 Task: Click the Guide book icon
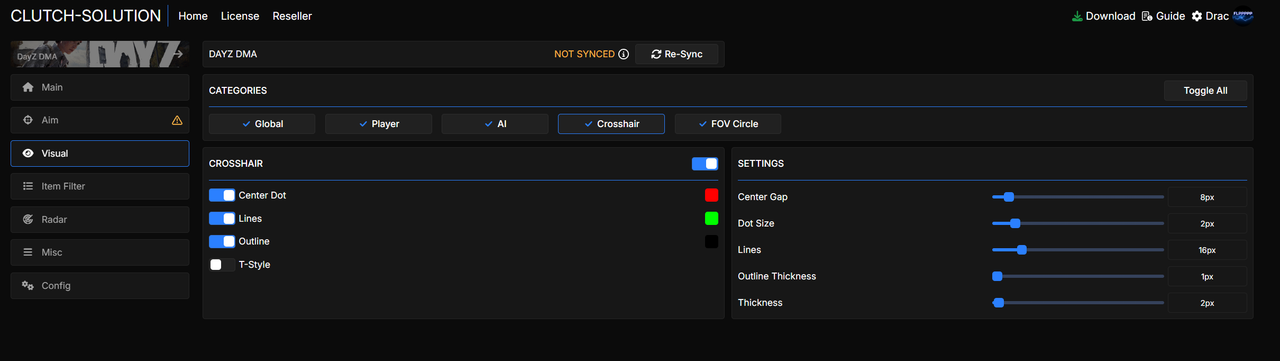coord(1147,16)
